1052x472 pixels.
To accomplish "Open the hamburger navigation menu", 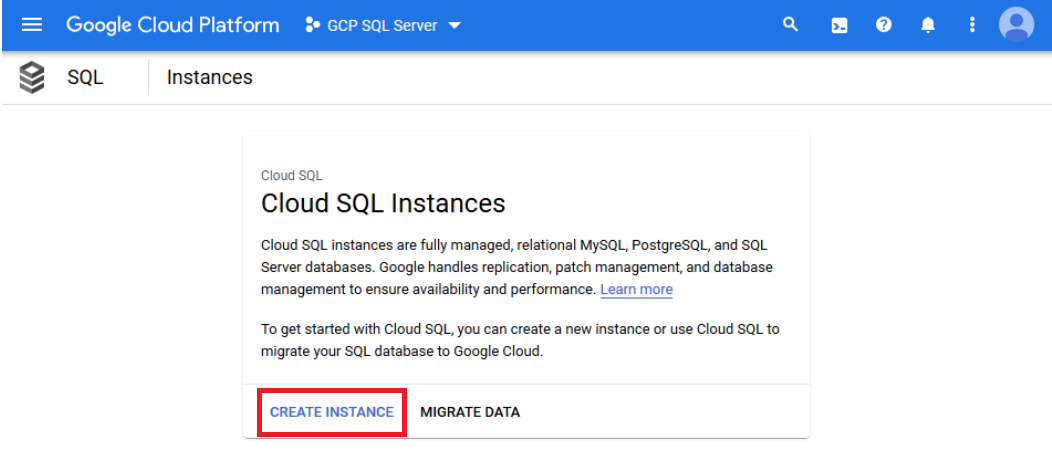I will [32, 25].
